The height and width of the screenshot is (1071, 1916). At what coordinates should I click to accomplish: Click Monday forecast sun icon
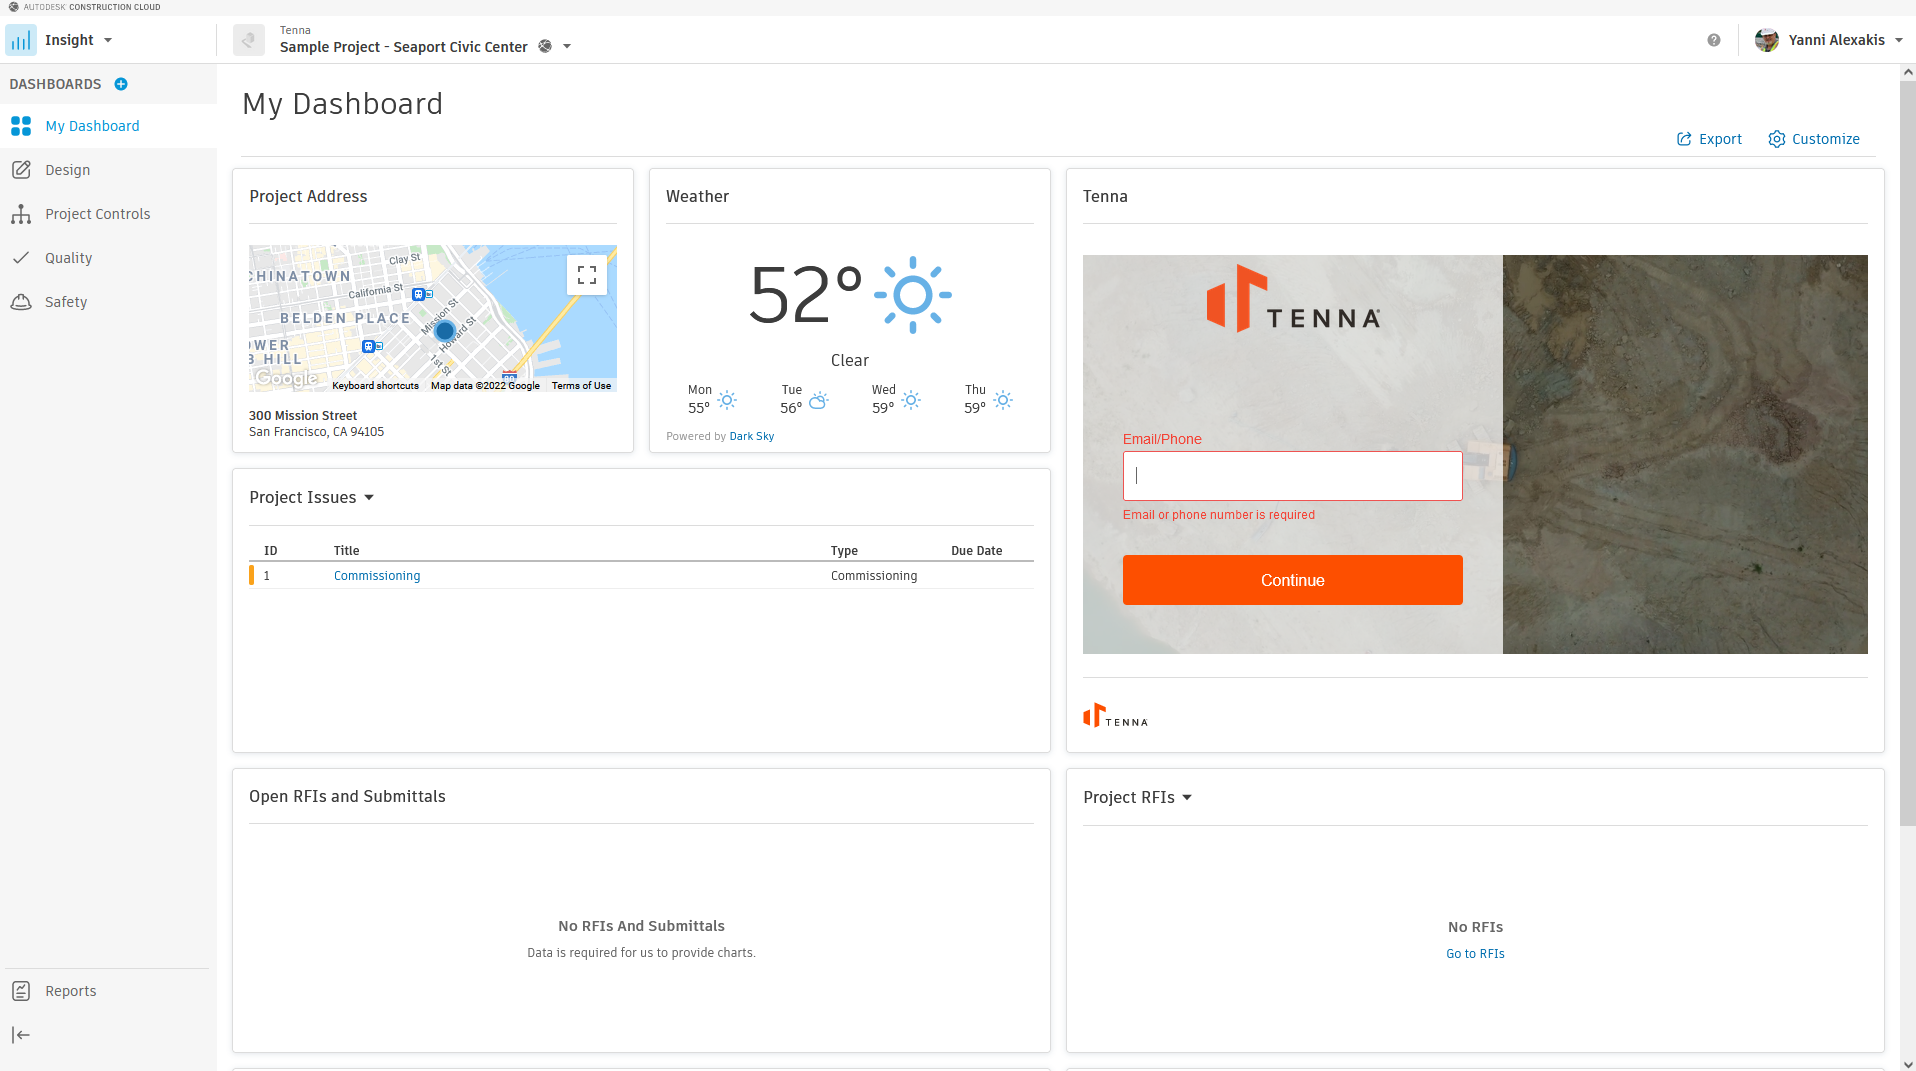(727, 400)
